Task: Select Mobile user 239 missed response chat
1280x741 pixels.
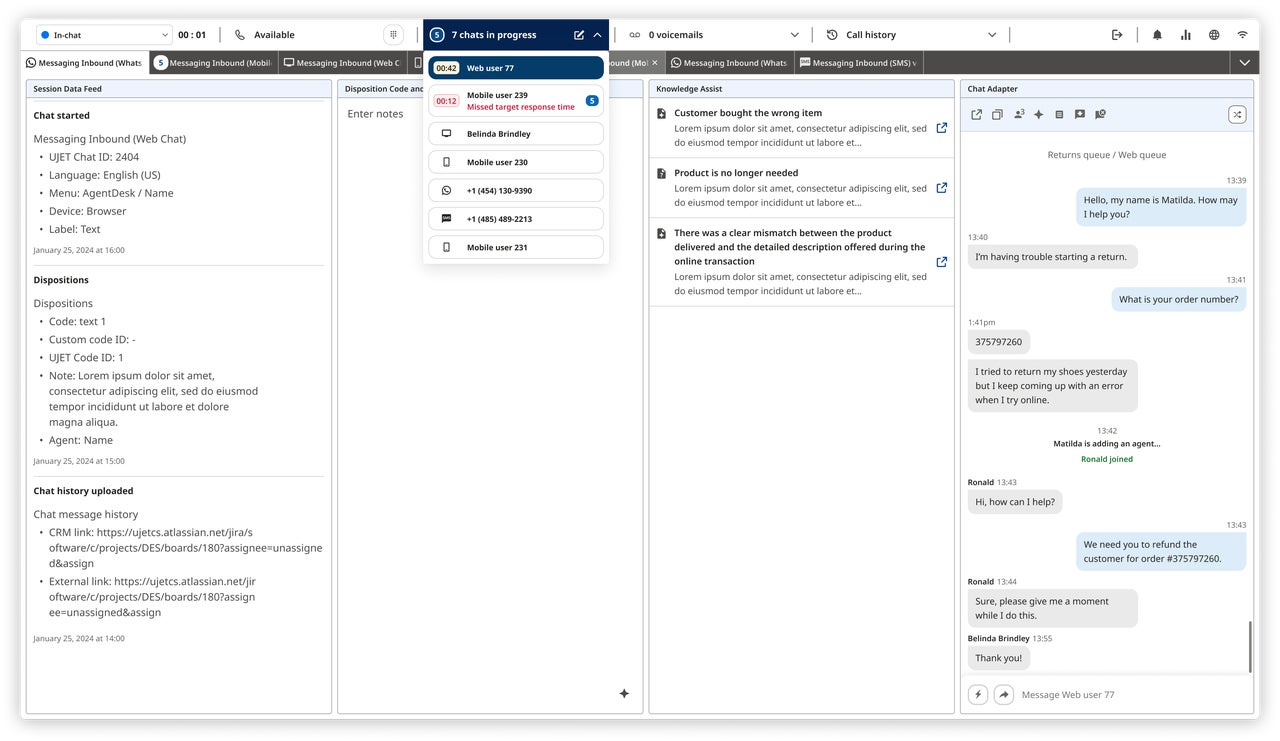Action: 515,100
